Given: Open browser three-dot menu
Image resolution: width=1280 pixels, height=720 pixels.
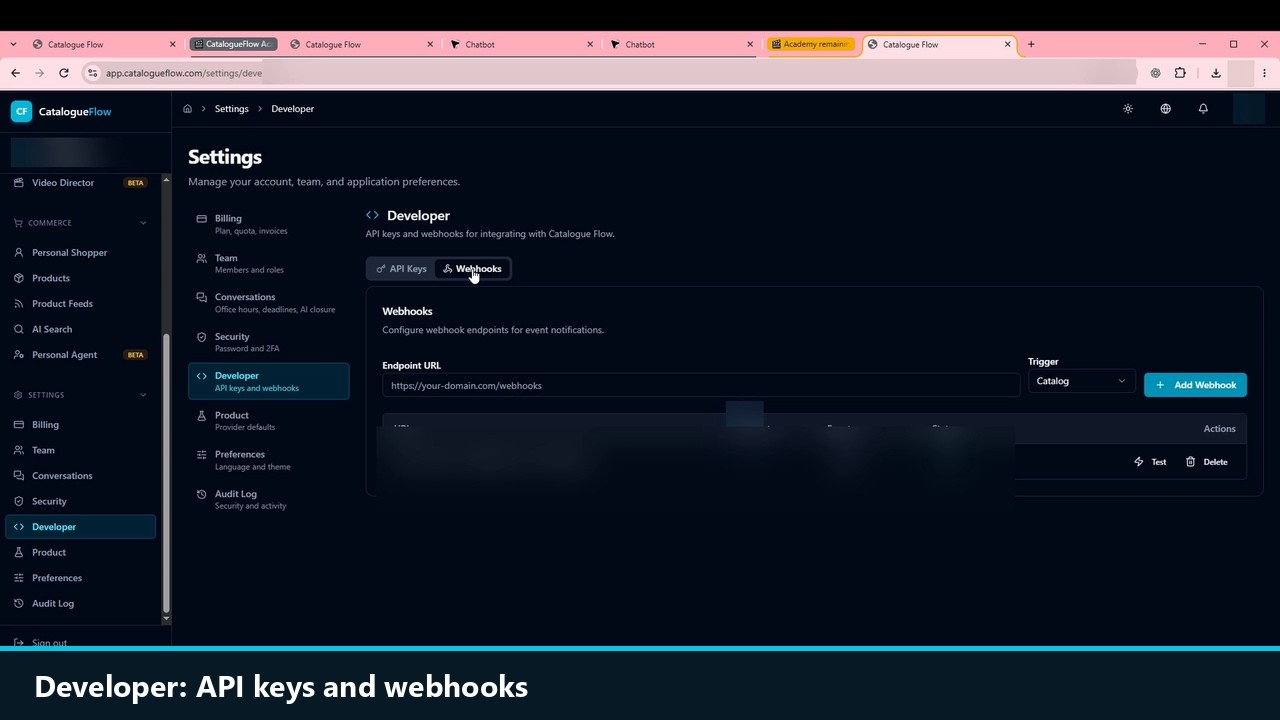Looking at the screenshot, I should (x=1264, y=73).
